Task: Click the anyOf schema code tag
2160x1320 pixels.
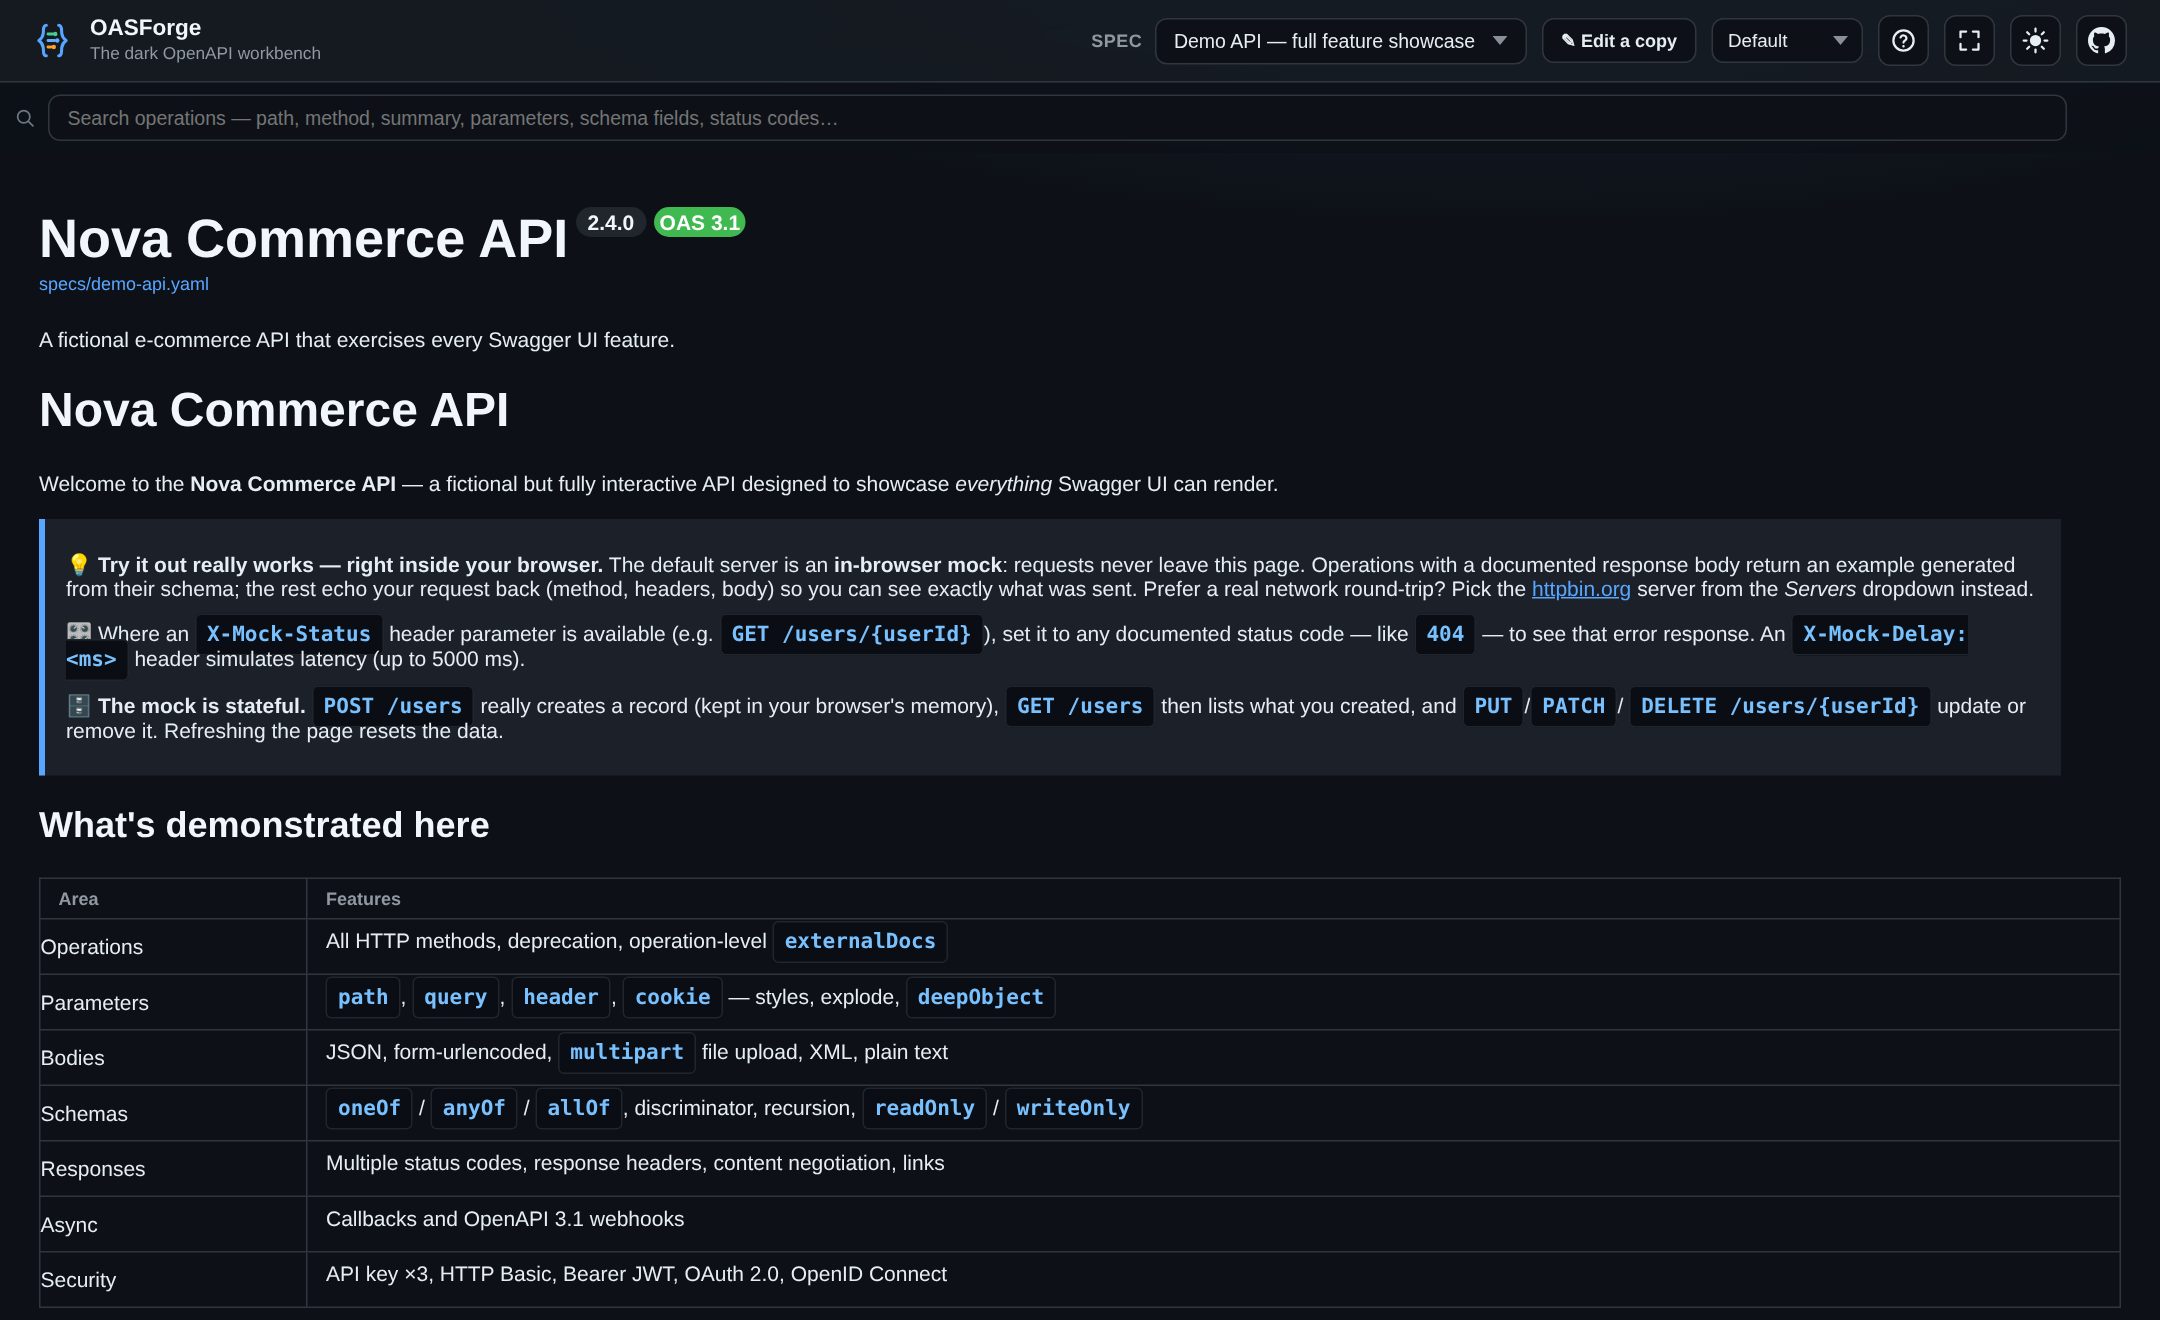Action: pyautogui.click(x=474, y=1108)
